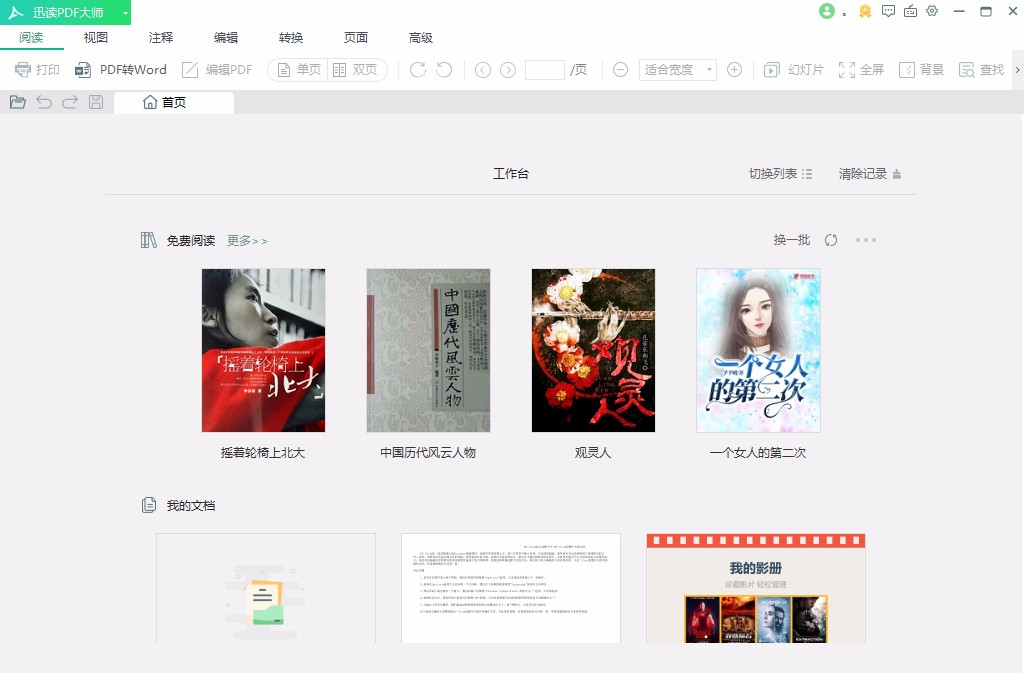Expand more toolbar tools with right chevron
The image size is (1024, 675).
[1017, 70]
